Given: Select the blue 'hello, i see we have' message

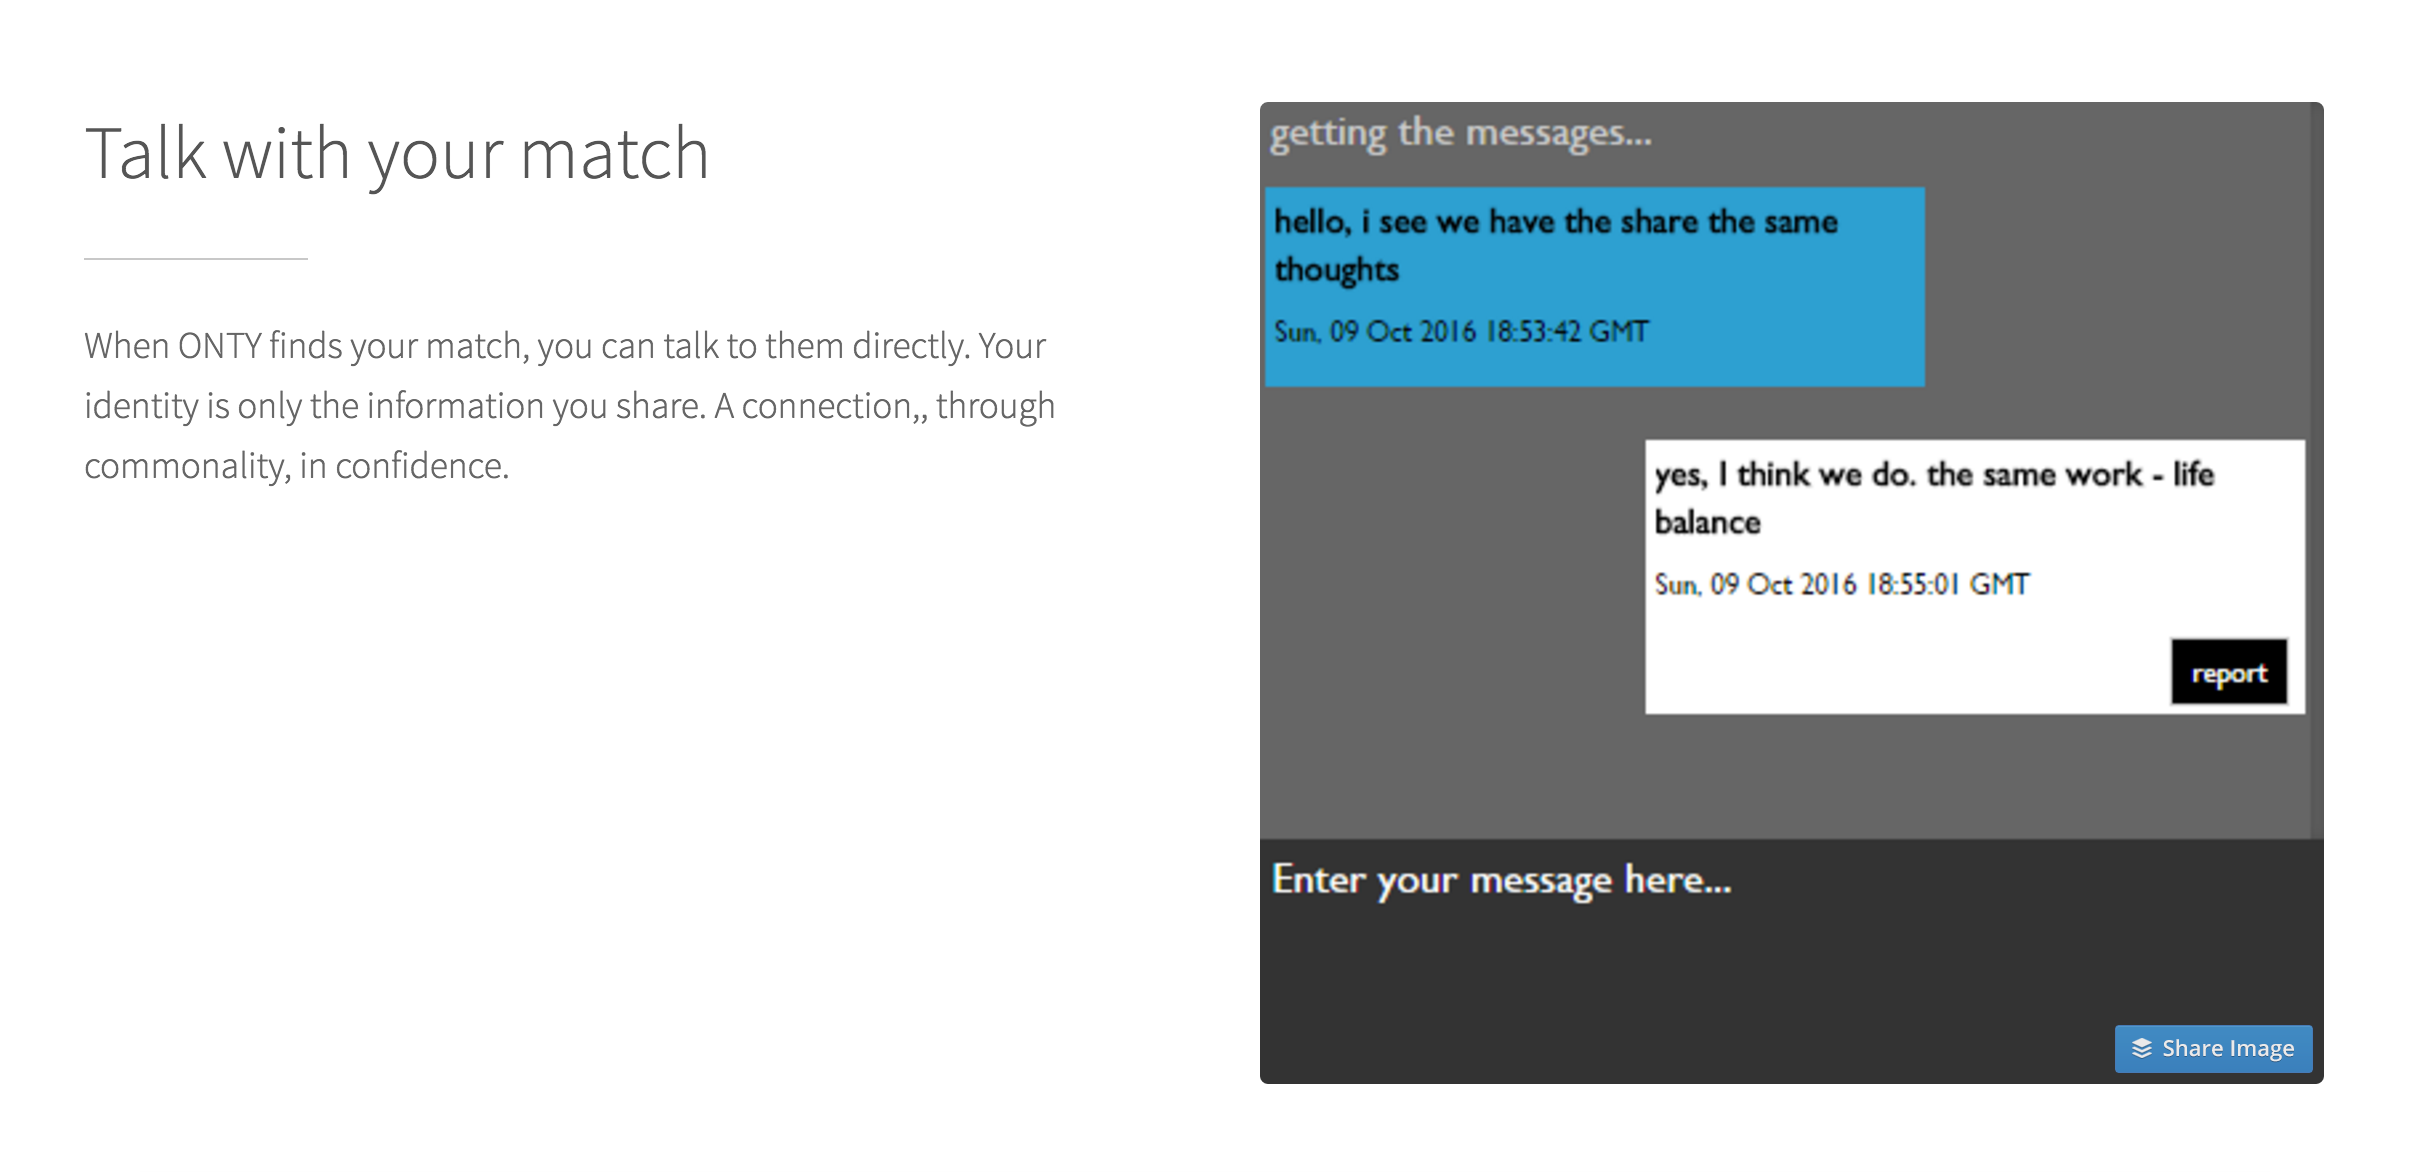Looking at the screenshot, I should 1555,222.
